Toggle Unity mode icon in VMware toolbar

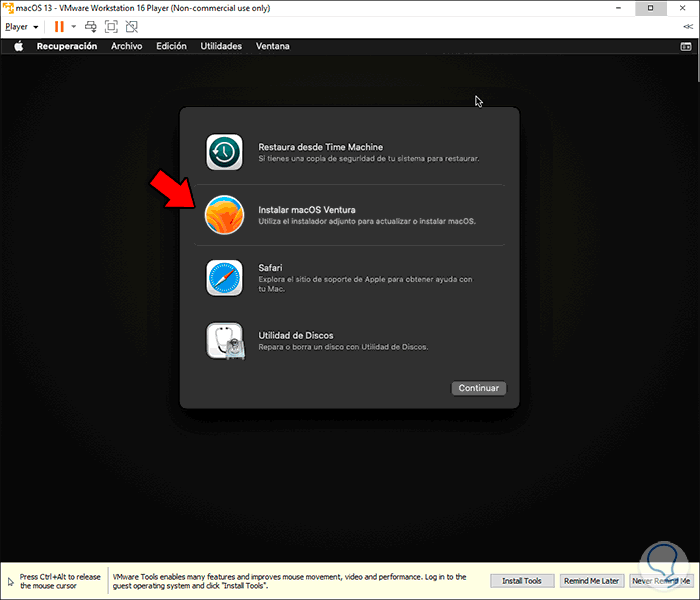(132, 27)
